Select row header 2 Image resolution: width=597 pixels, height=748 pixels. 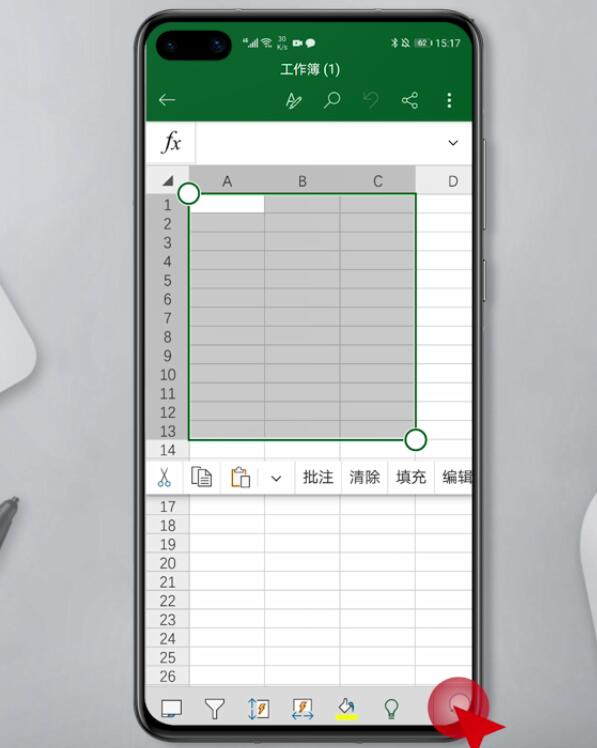[168, 224]
